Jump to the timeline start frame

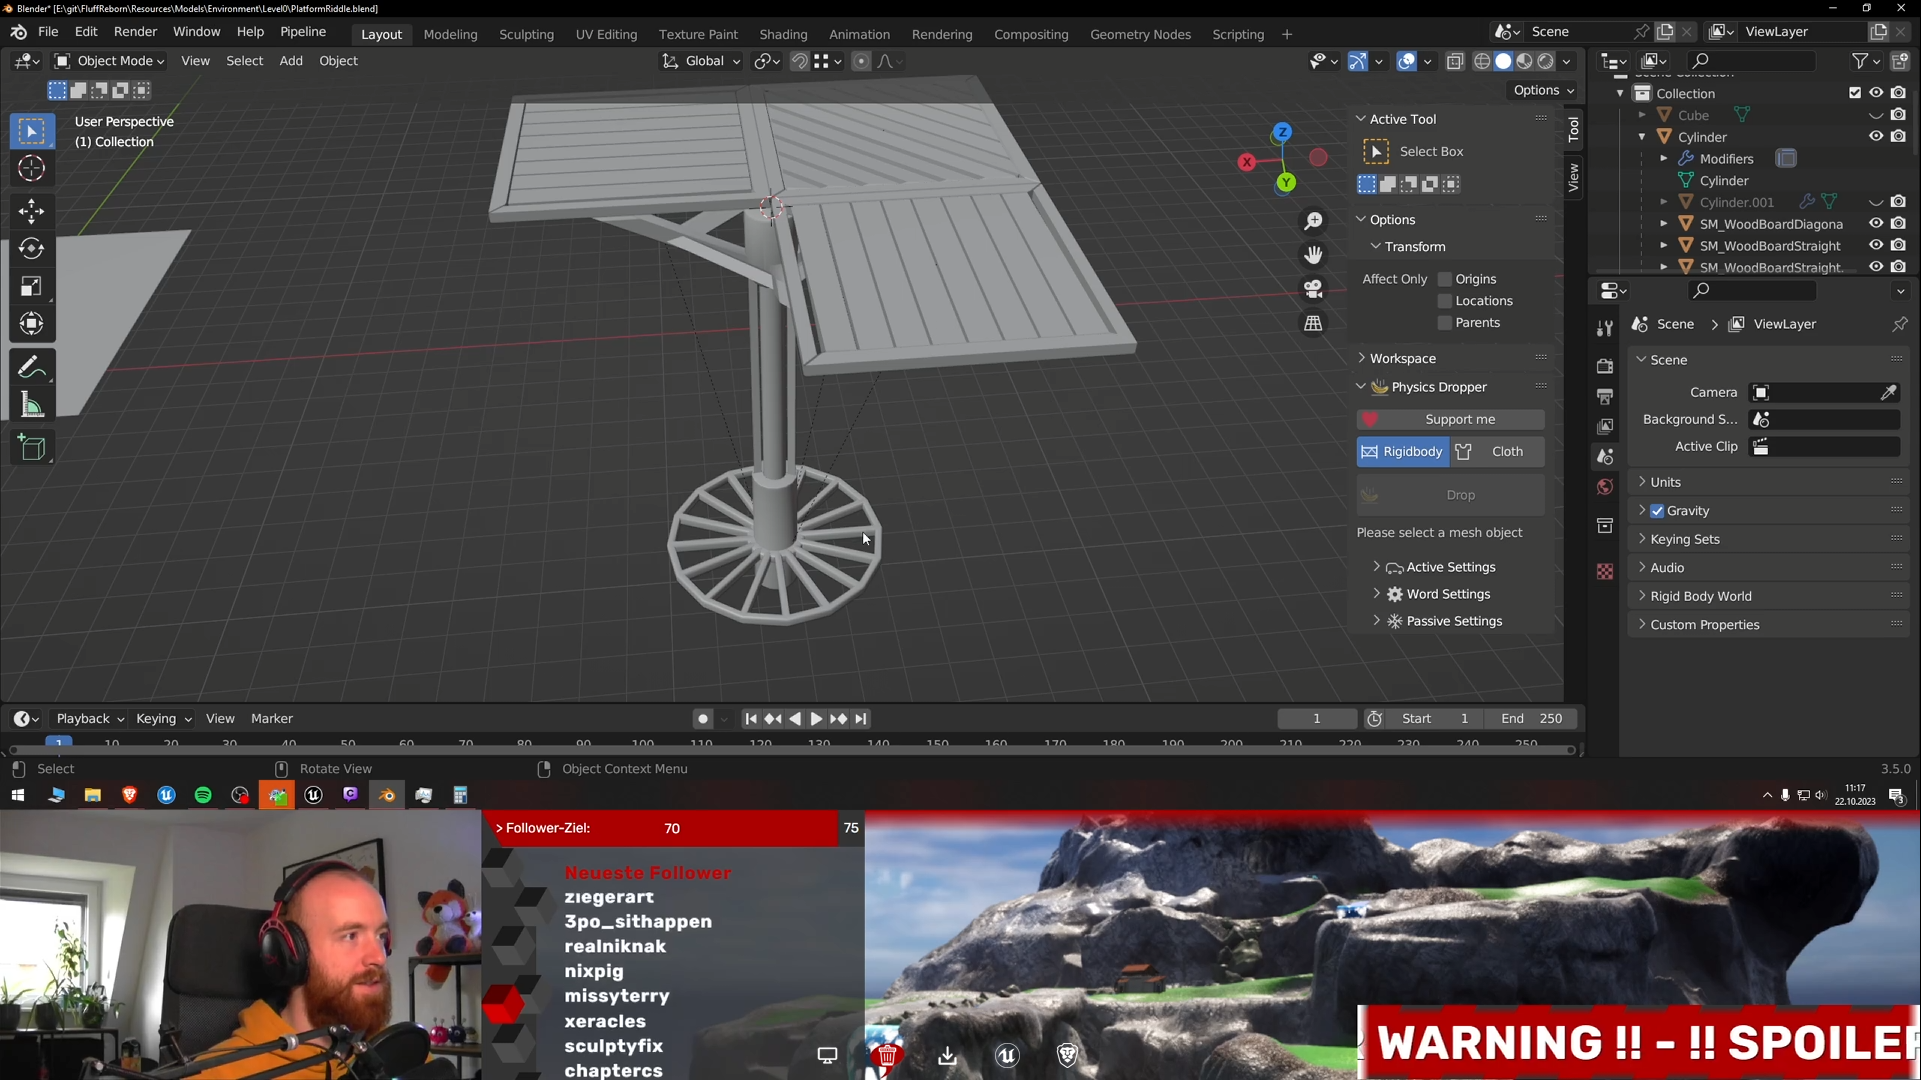coord(751,719)
